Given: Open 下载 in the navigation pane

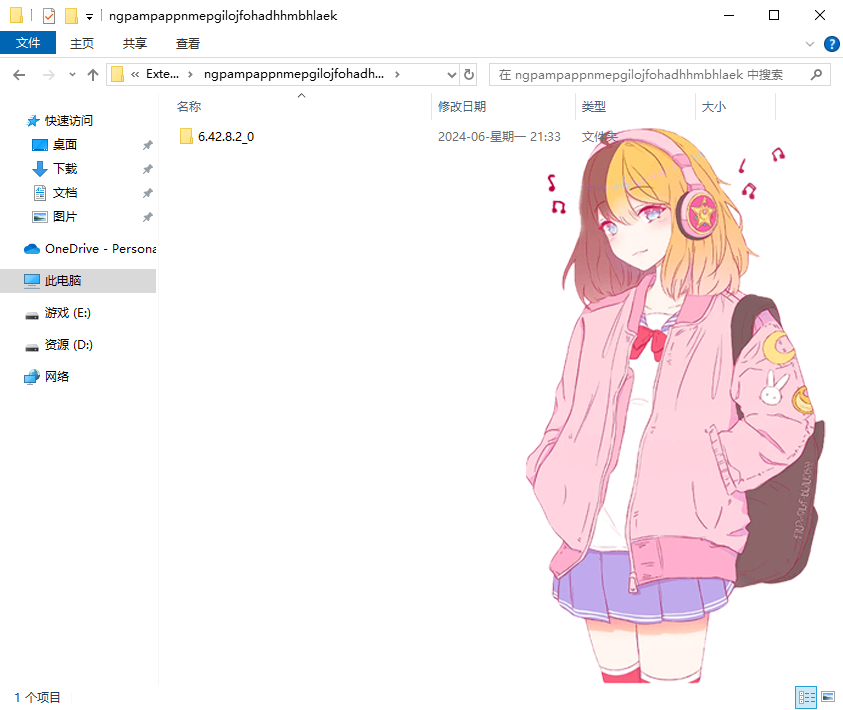Looking at the screenshot, I should 65,169.
